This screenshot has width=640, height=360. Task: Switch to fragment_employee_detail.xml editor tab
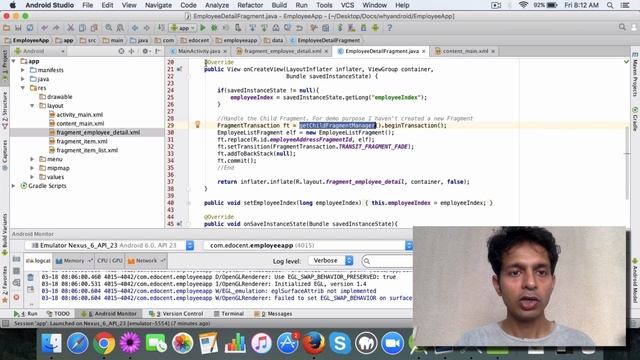[x=282, y=51]
